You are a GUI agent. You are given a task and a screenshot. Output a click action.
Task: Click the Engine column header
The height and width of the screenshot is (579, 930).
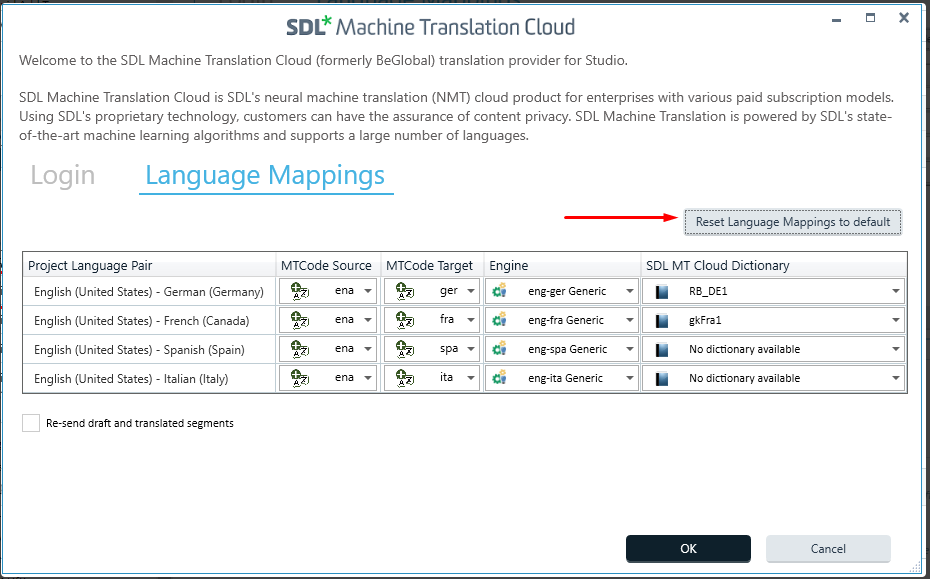(x=562, y=265)
